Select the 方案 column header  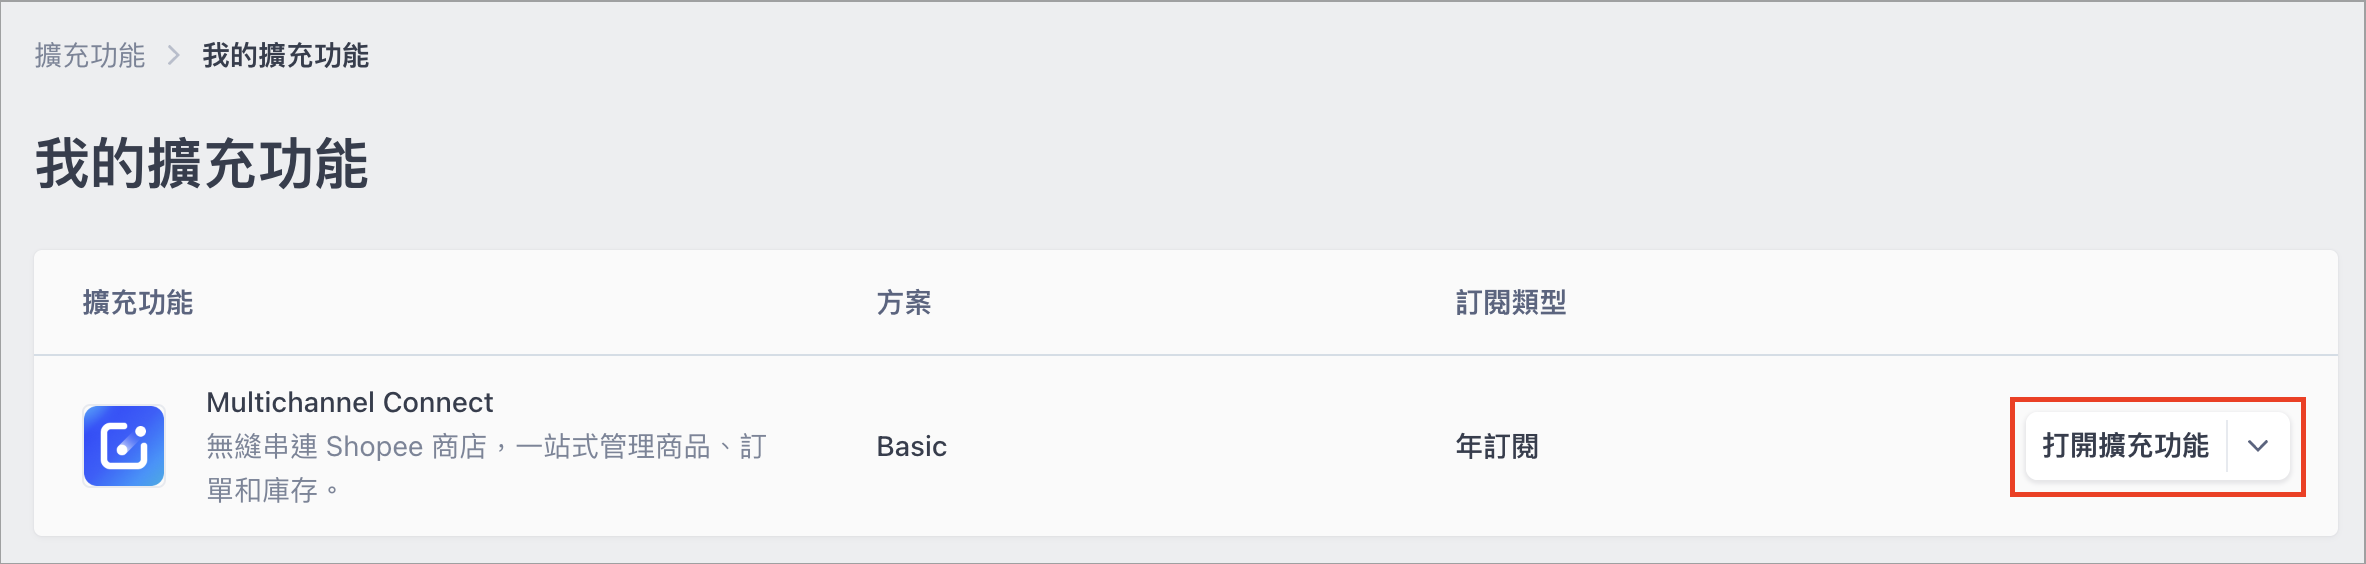click(904, 302)
